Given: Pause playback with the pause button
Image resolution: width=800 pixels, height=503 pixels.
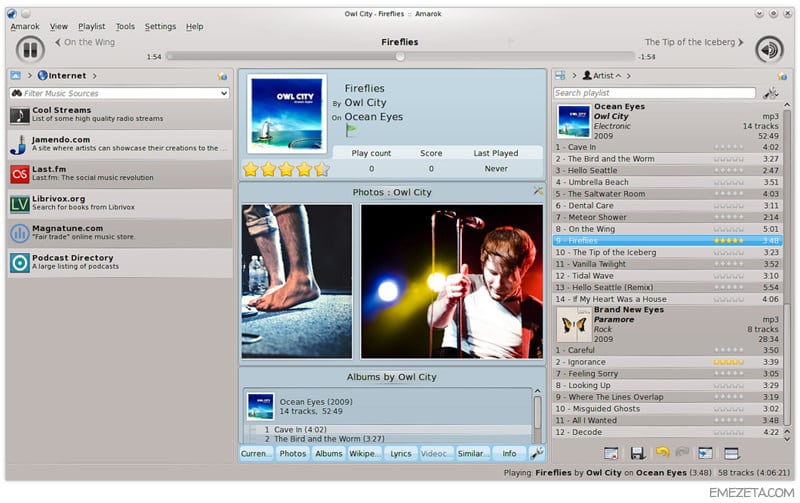Looking at the screenshot, I should click(30, 49).
